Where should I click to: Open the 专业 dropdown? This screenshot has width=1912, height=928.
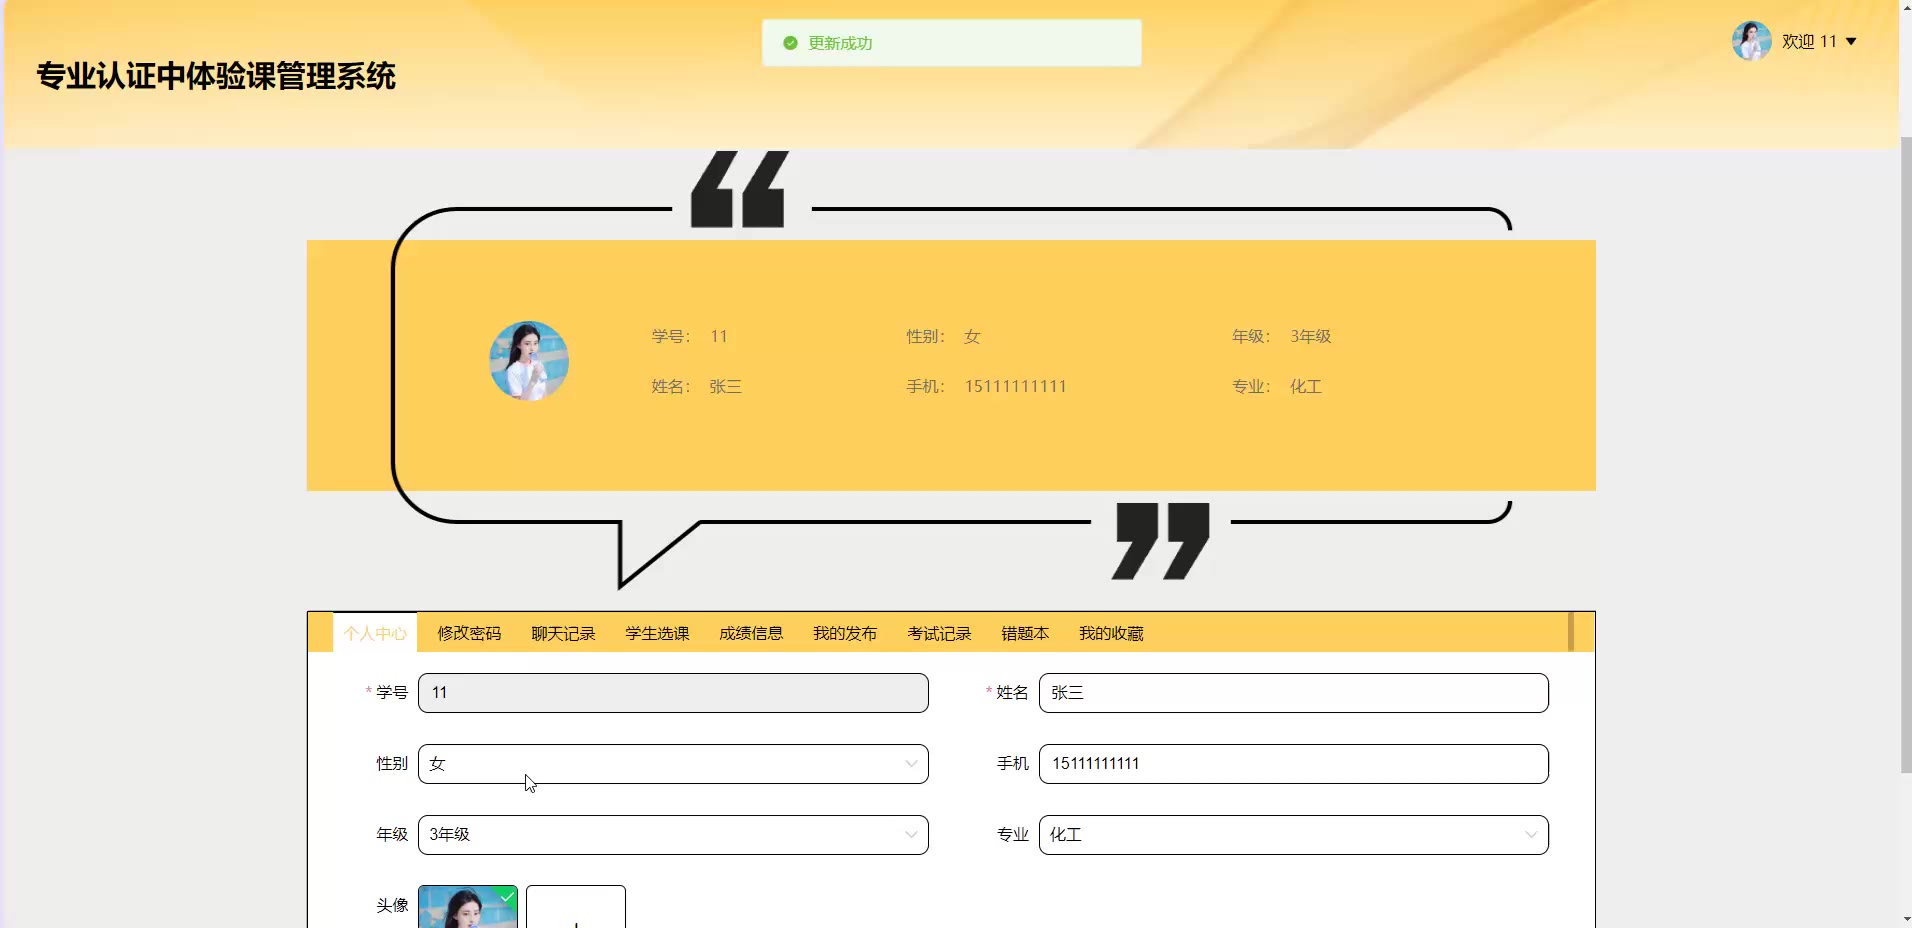[x=1294, y=835]
